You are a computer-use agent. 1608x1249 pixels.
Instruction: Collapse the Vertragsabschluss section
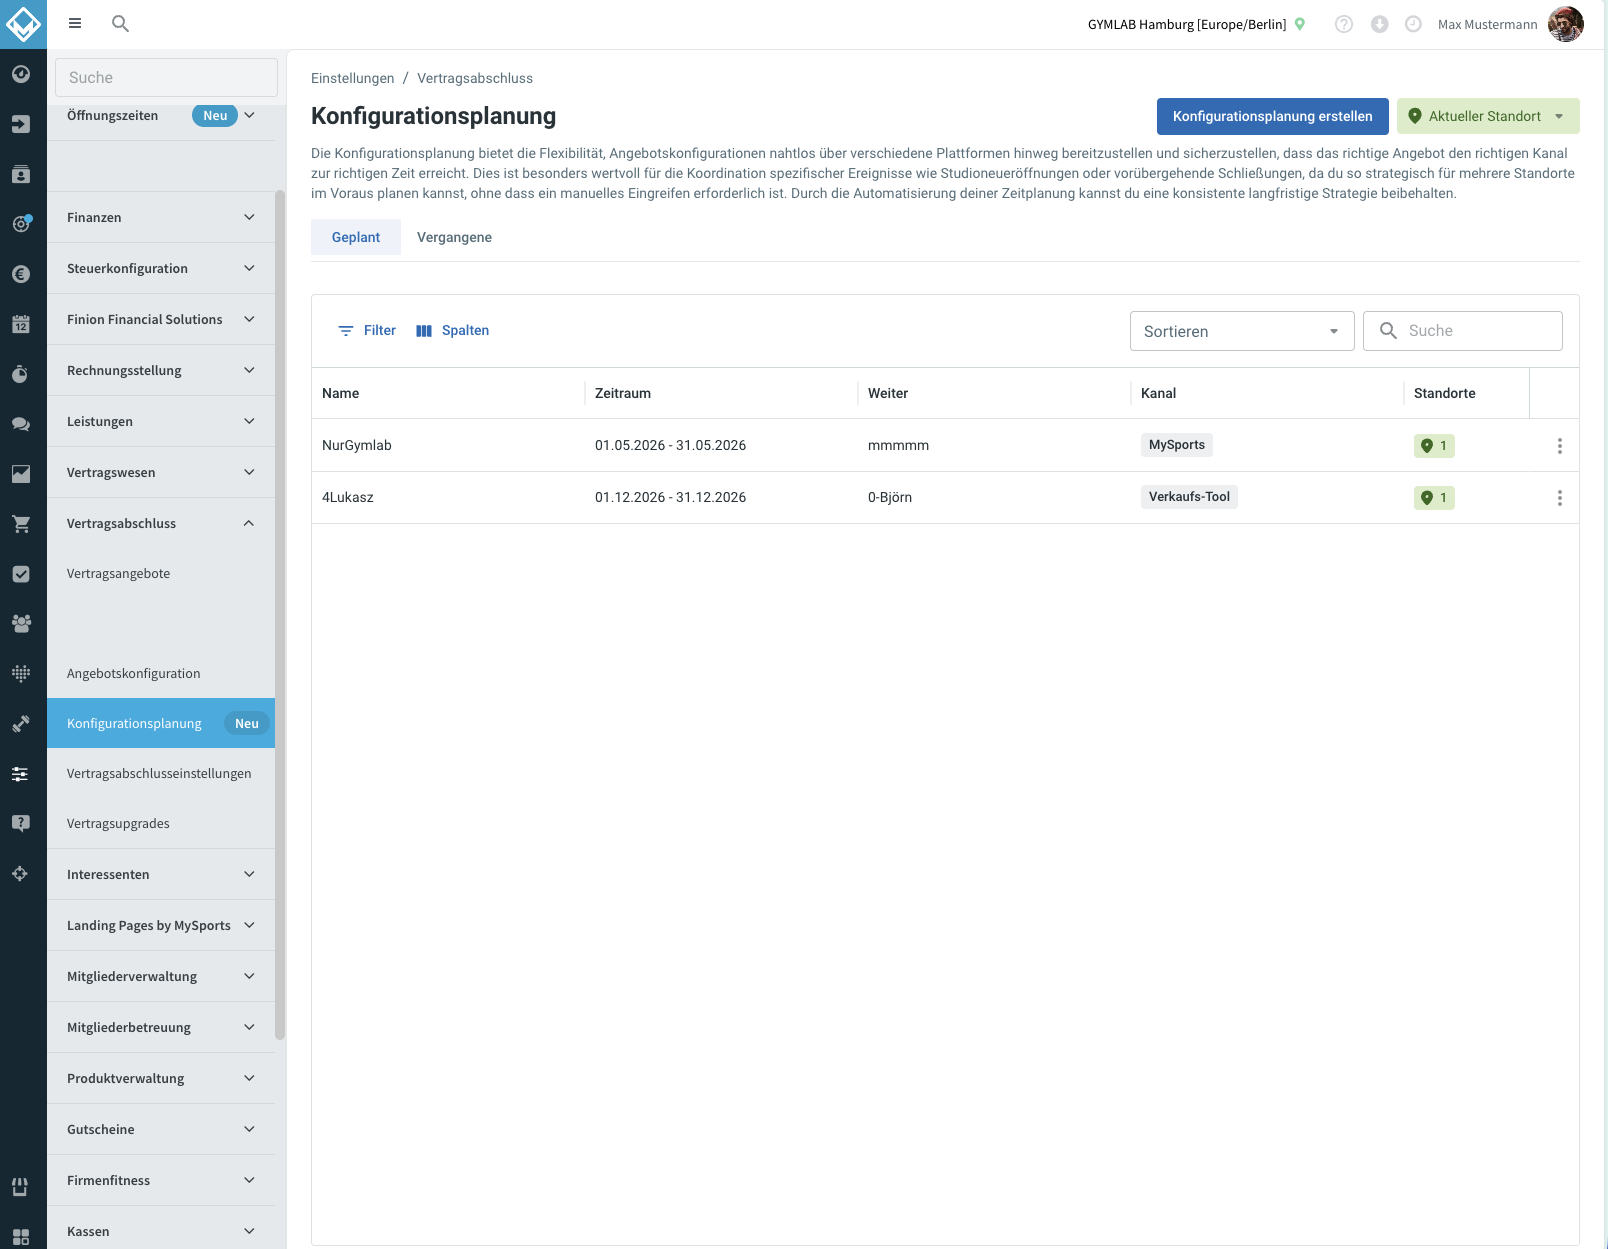click(x=161, y=523)
